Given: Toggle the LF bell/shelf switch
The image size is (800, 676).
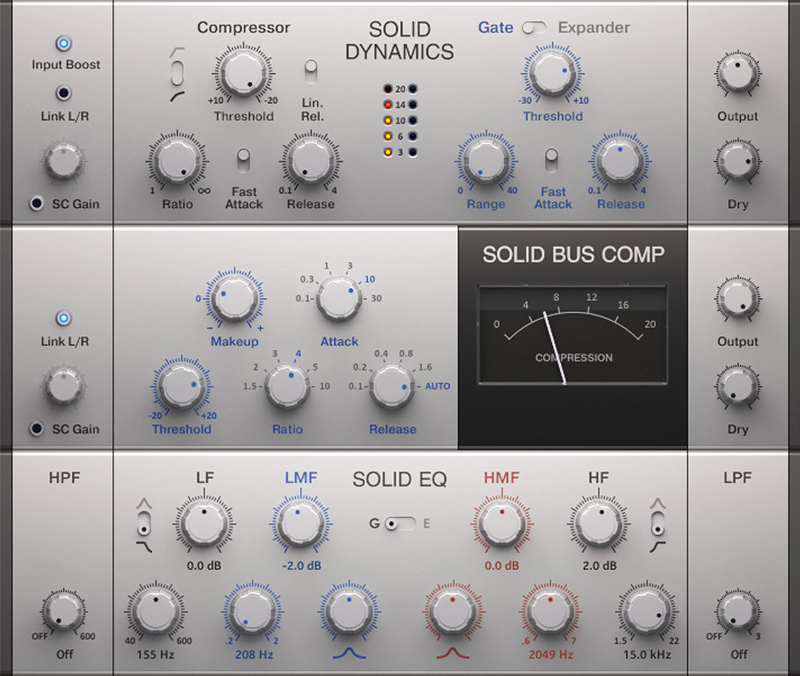Looking at the screenshot, I should 144,524.
